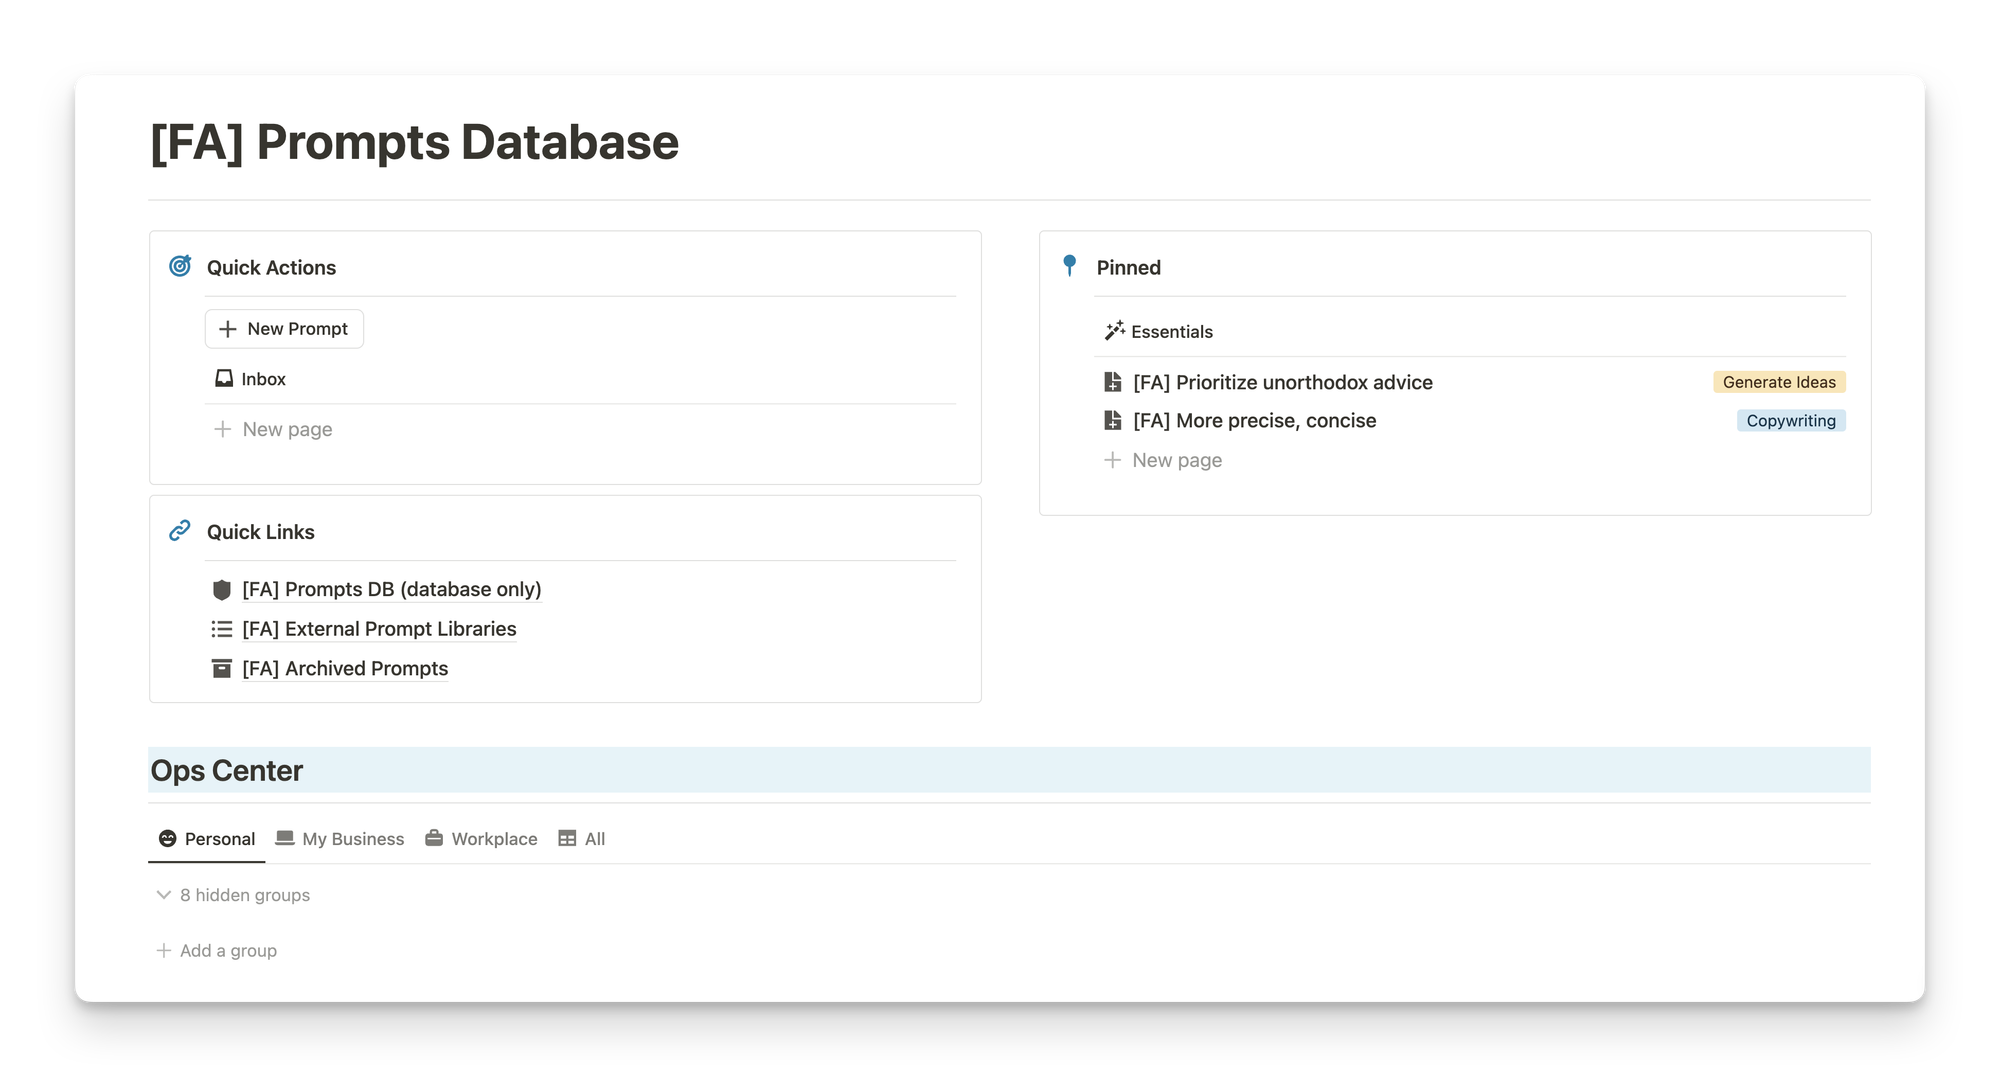Switch to the All tab

[x=582, y=838]
